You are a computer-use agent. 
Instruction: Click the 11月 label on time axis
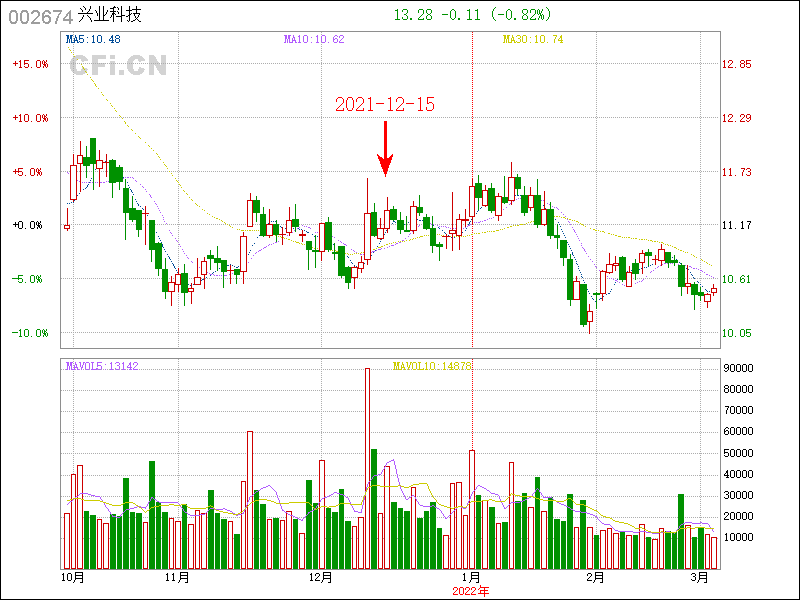[x=177, y=577]
